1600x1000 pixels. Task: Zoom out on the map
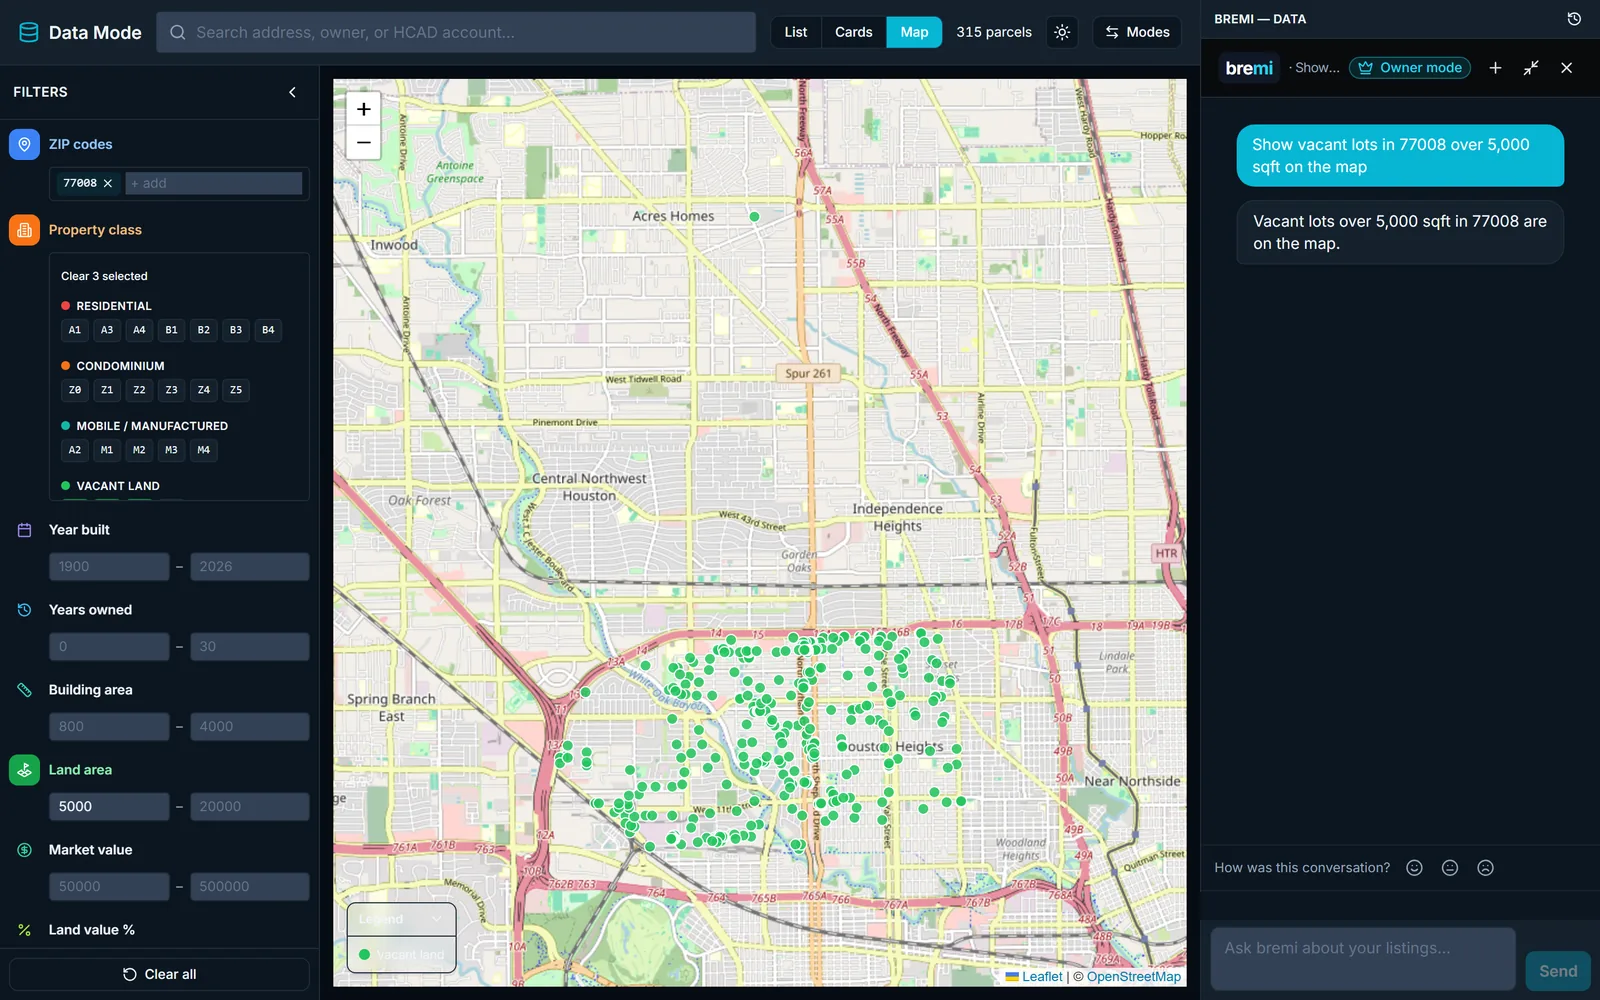[364, 142]
